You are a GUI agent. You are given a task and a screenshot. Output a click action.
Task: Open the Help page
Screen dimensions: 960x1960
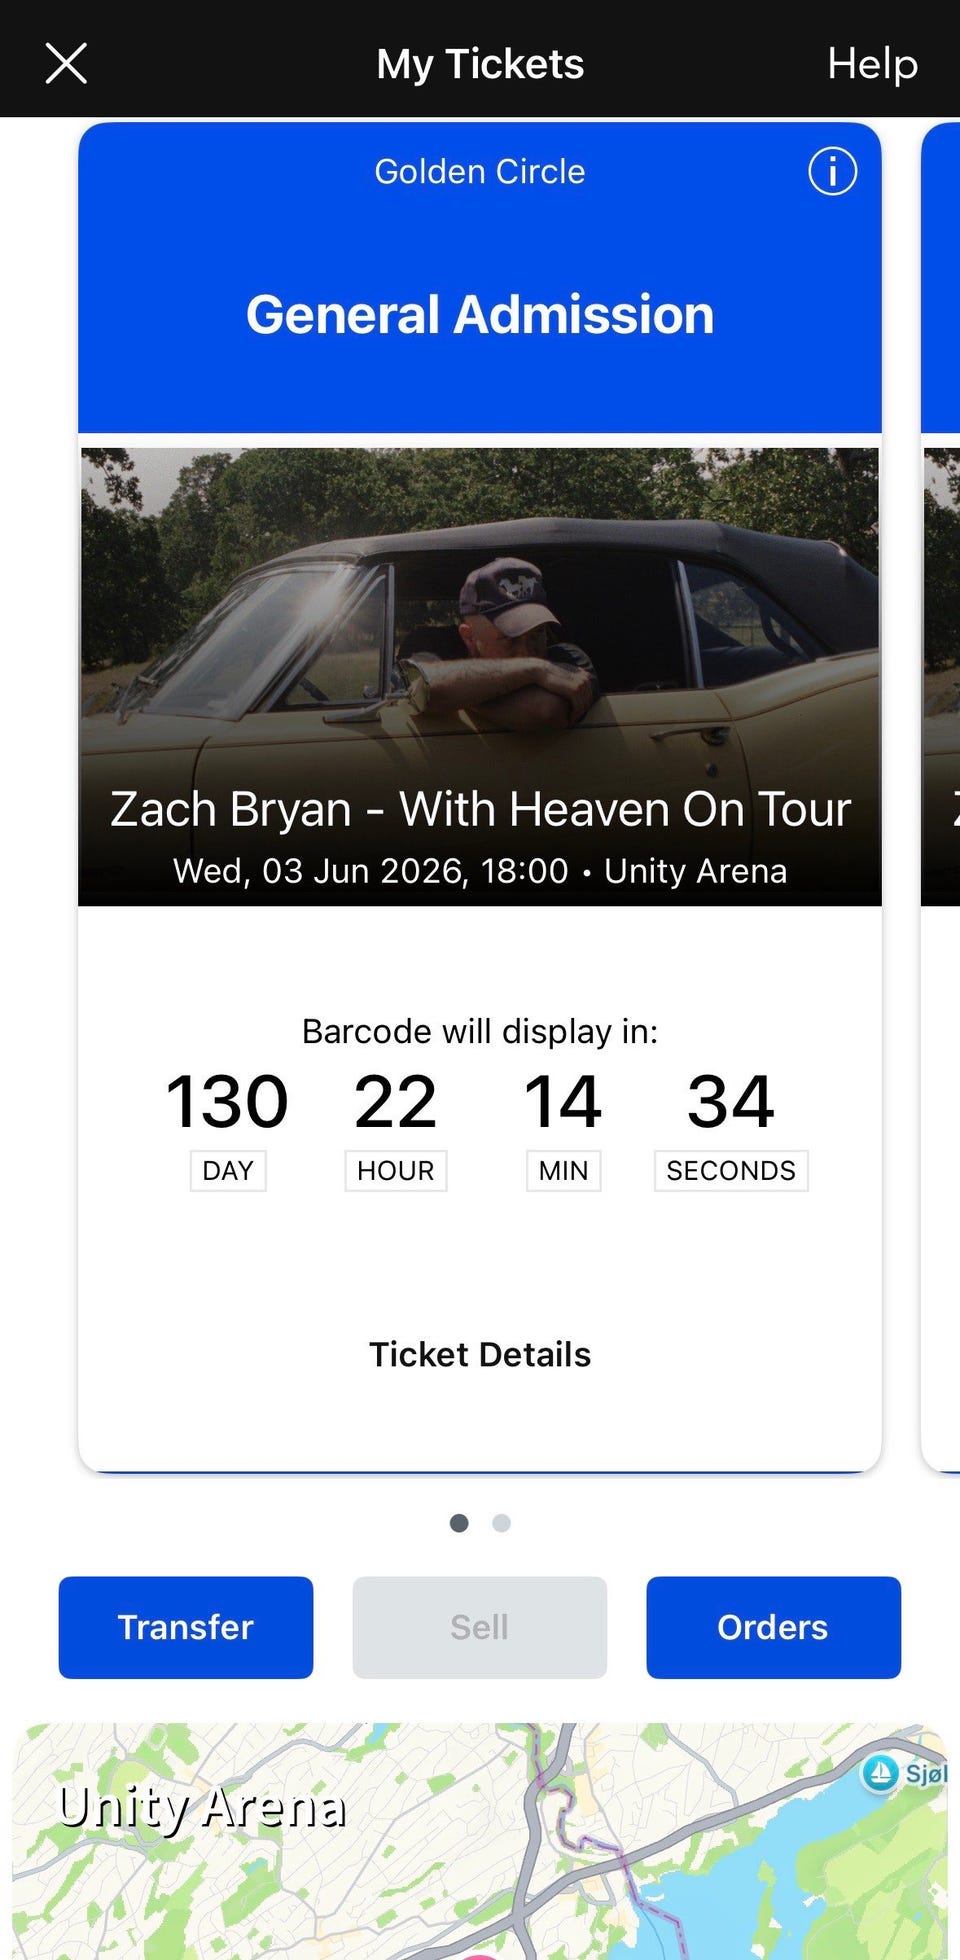872,64
